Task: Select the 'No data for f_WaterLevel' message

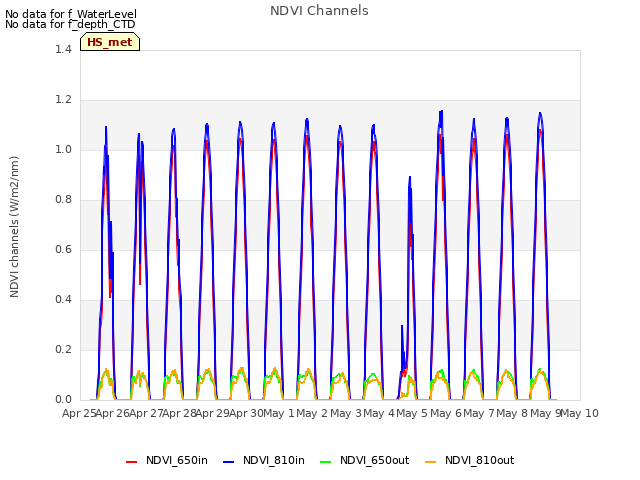Action: 71,14
